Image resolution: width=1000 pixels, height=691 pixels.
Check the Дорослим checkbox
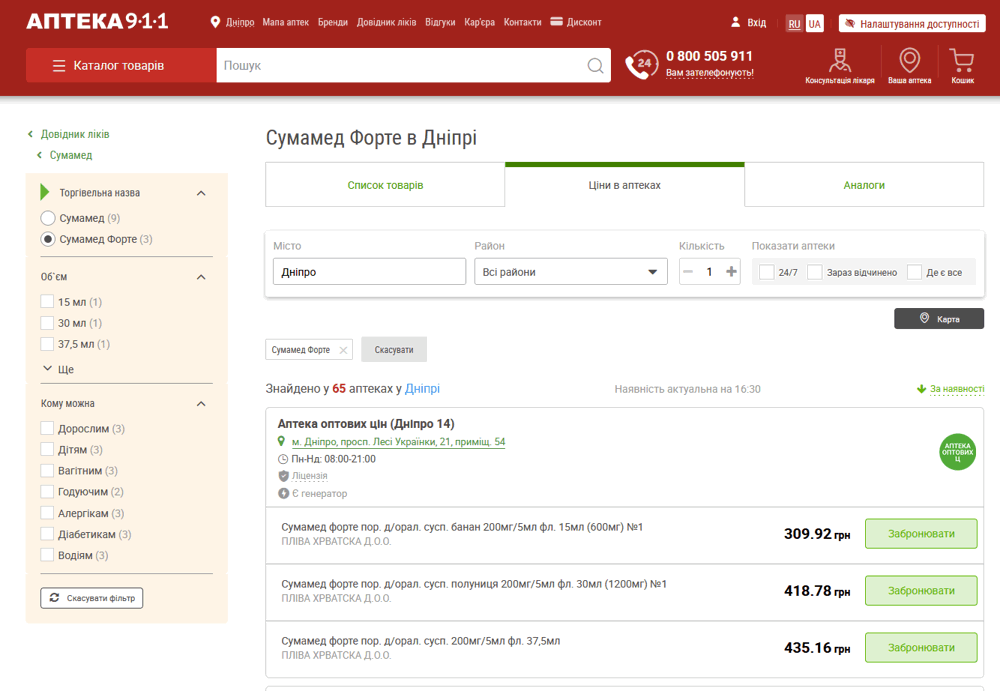[47, 428]
